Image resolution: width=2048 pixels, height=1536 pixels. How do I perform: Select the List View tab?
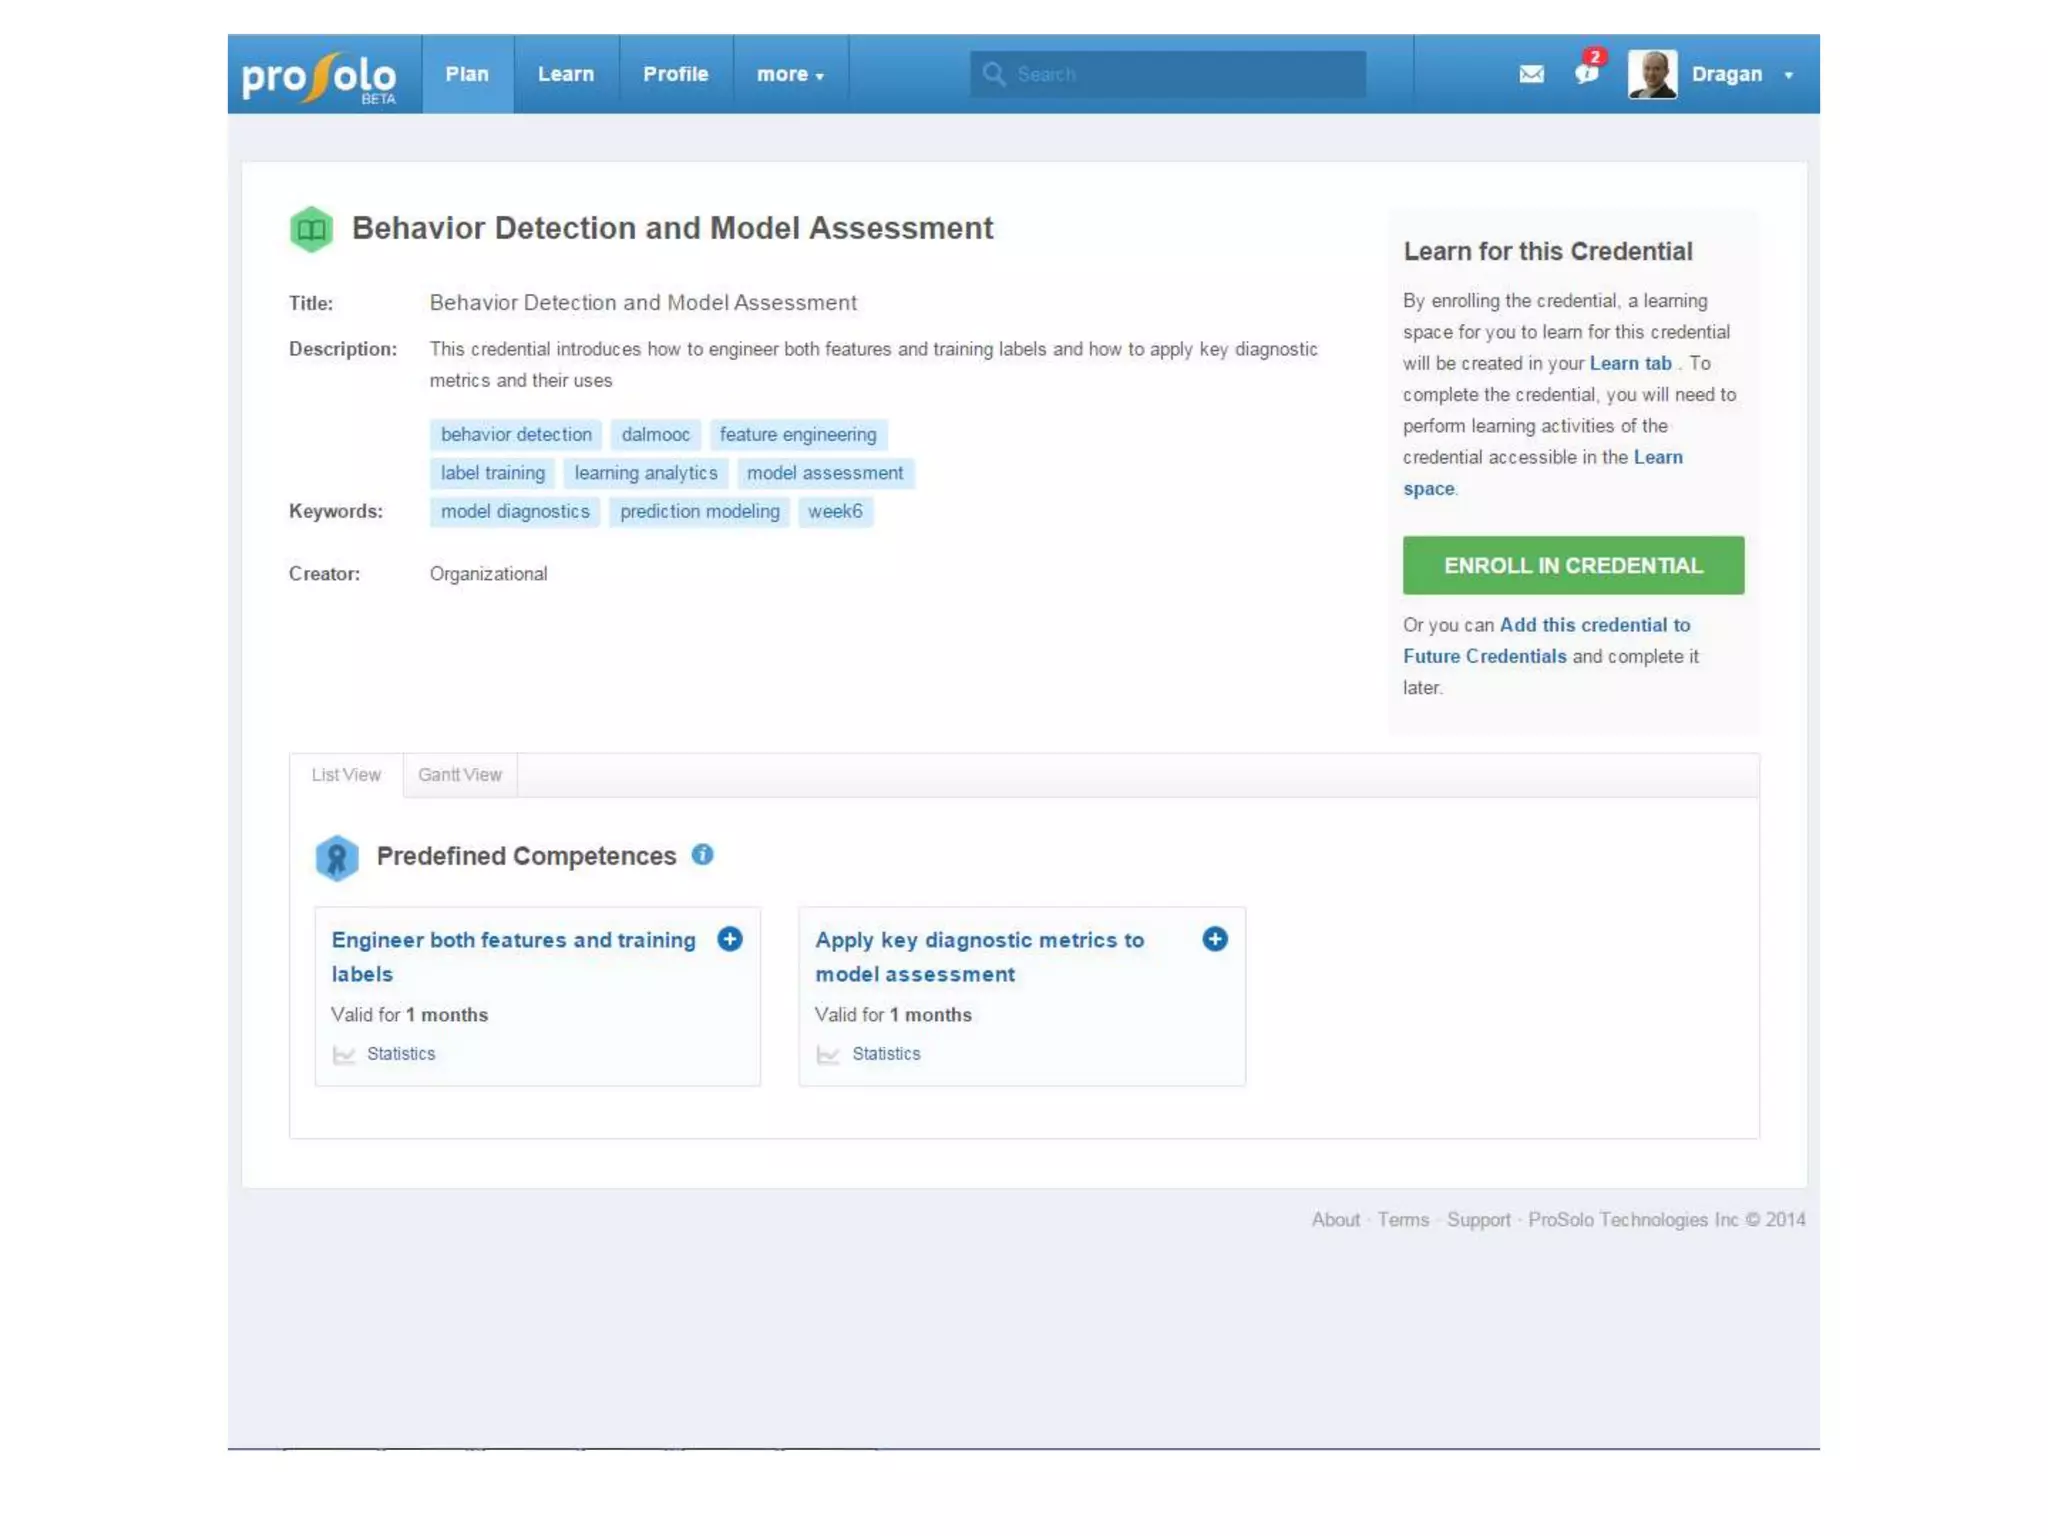pyautogui.click(x=345, y=774)
